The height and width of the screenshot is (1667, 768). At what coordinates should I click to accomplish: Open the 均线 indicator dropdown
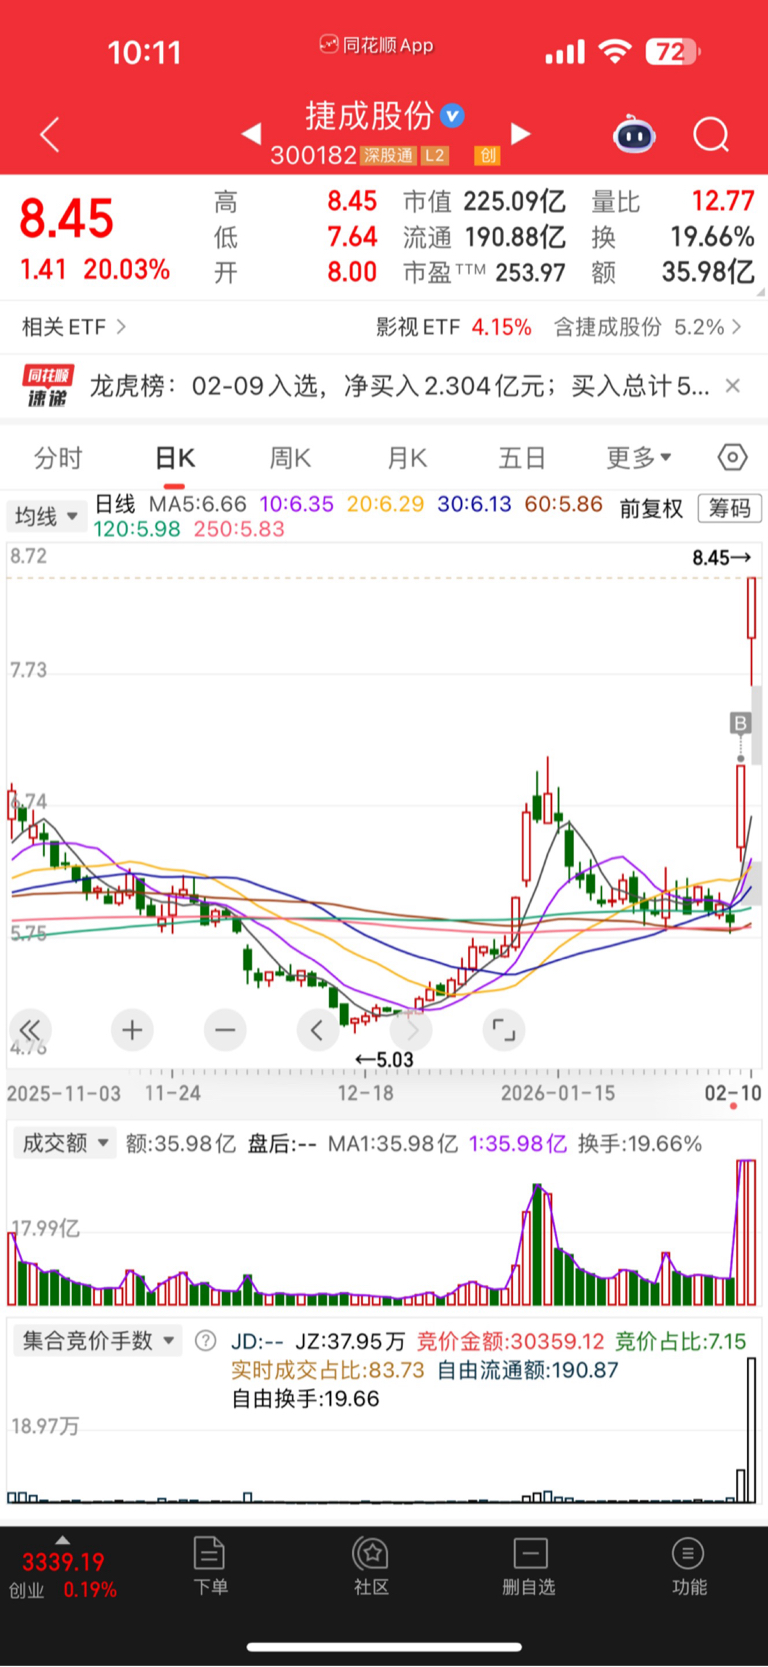pyautogui.click(x=45, y=517)
